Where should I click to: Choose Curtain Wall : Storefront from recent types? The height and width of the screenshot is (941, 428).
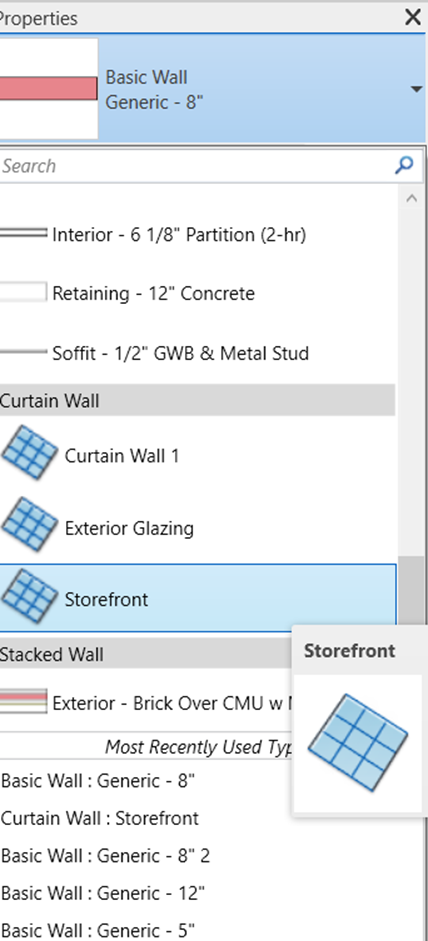click(100, 818)
